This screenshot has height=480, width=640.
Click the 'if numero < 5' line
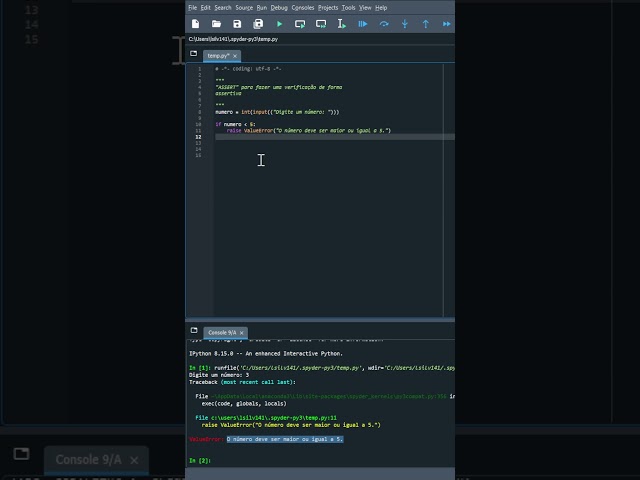point(236,124)
